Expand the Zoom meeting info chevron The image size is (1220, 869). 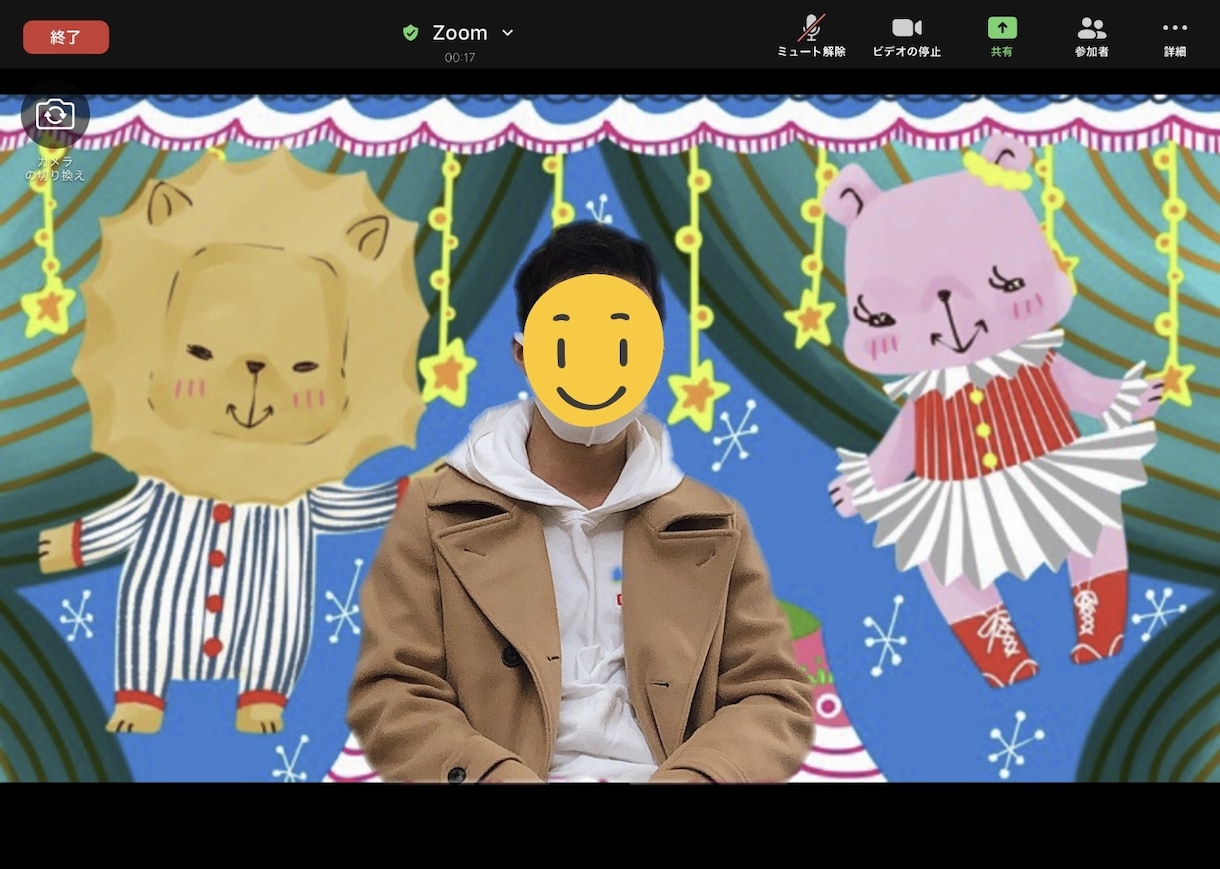pyautogui.click(x=507, y=33)
